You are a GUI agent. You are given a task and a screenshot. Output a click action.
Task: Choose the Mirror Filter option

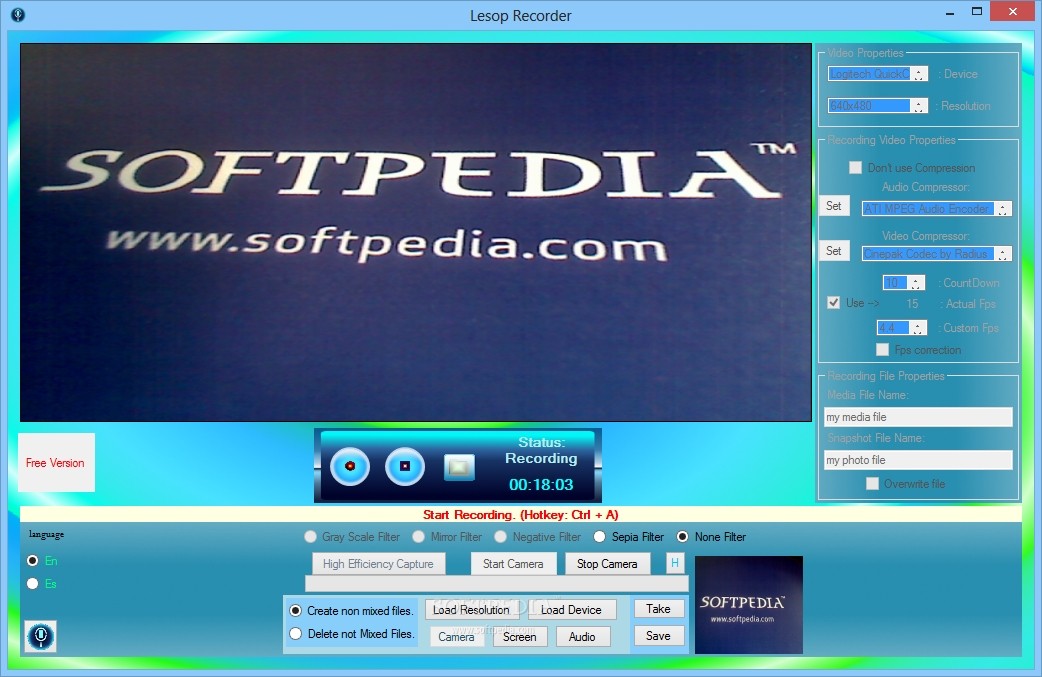point(419,536)
